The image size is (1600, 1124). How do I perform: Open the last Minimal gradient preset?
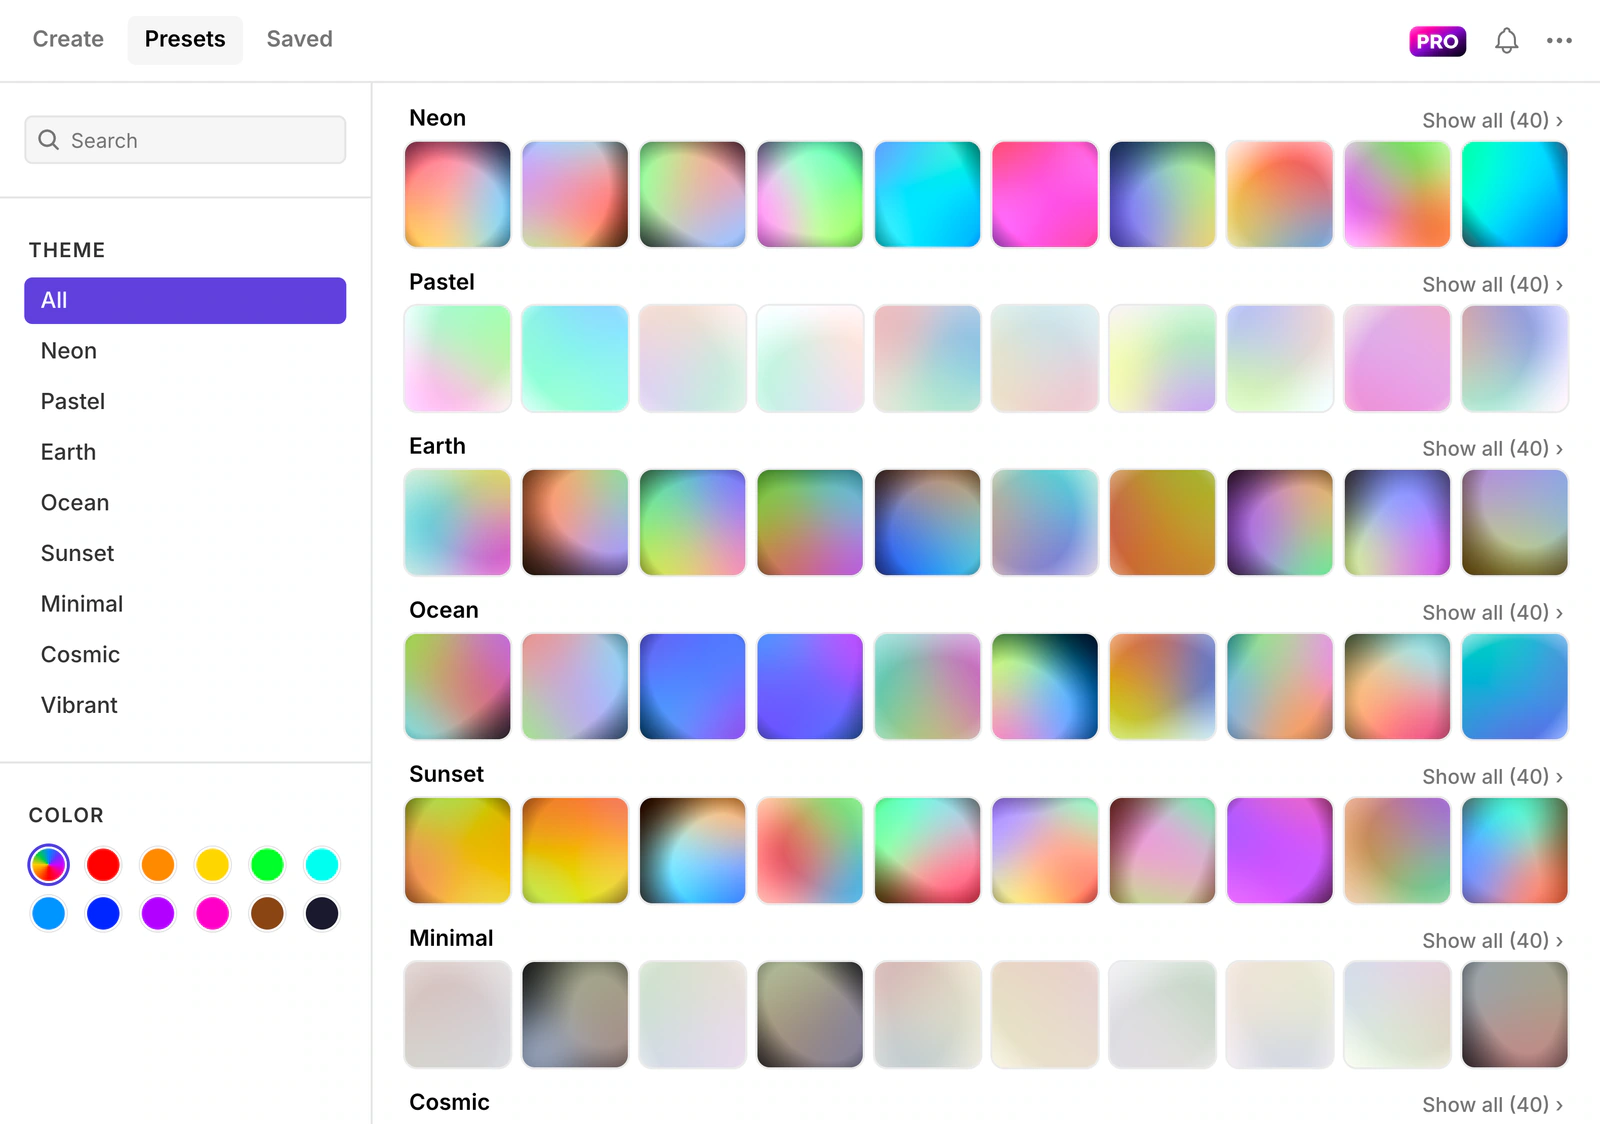(x=1515, y=1014)
